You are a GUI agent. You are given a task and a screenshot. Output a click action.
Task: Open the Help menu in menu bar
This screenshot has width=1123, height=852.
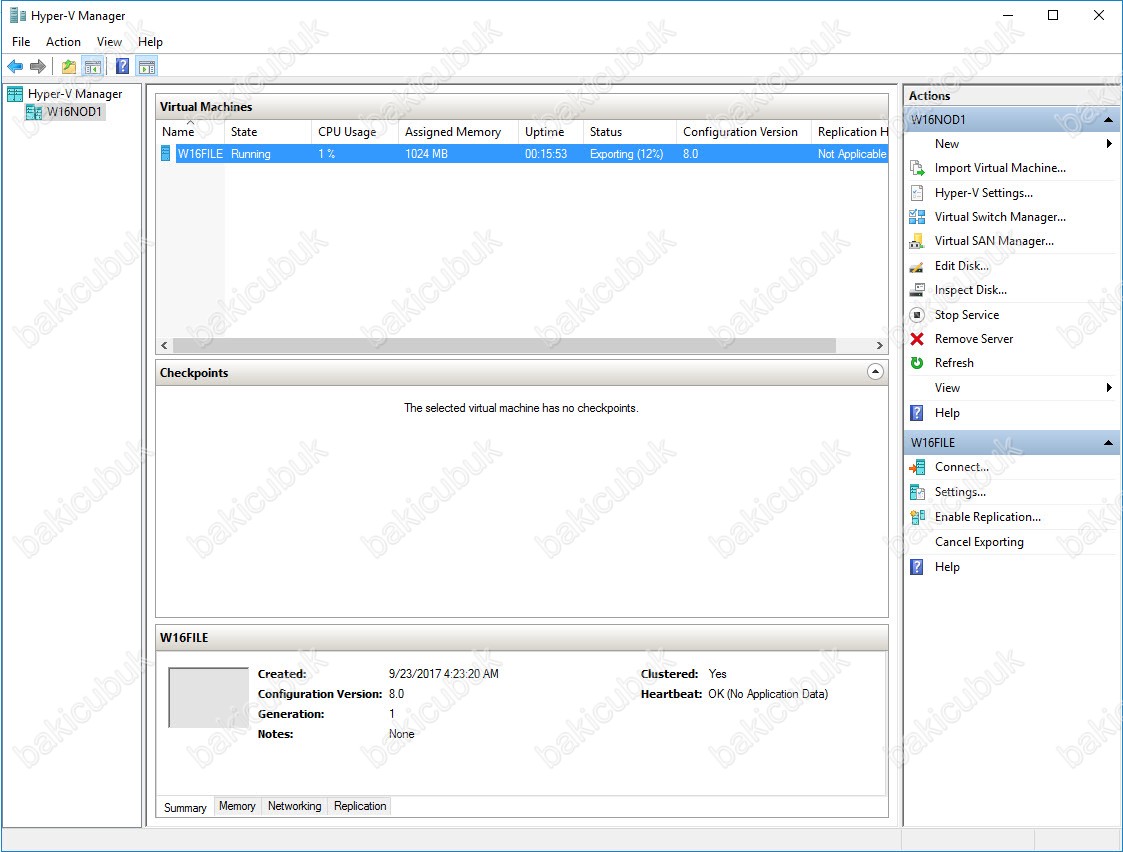tap(150, 42)
